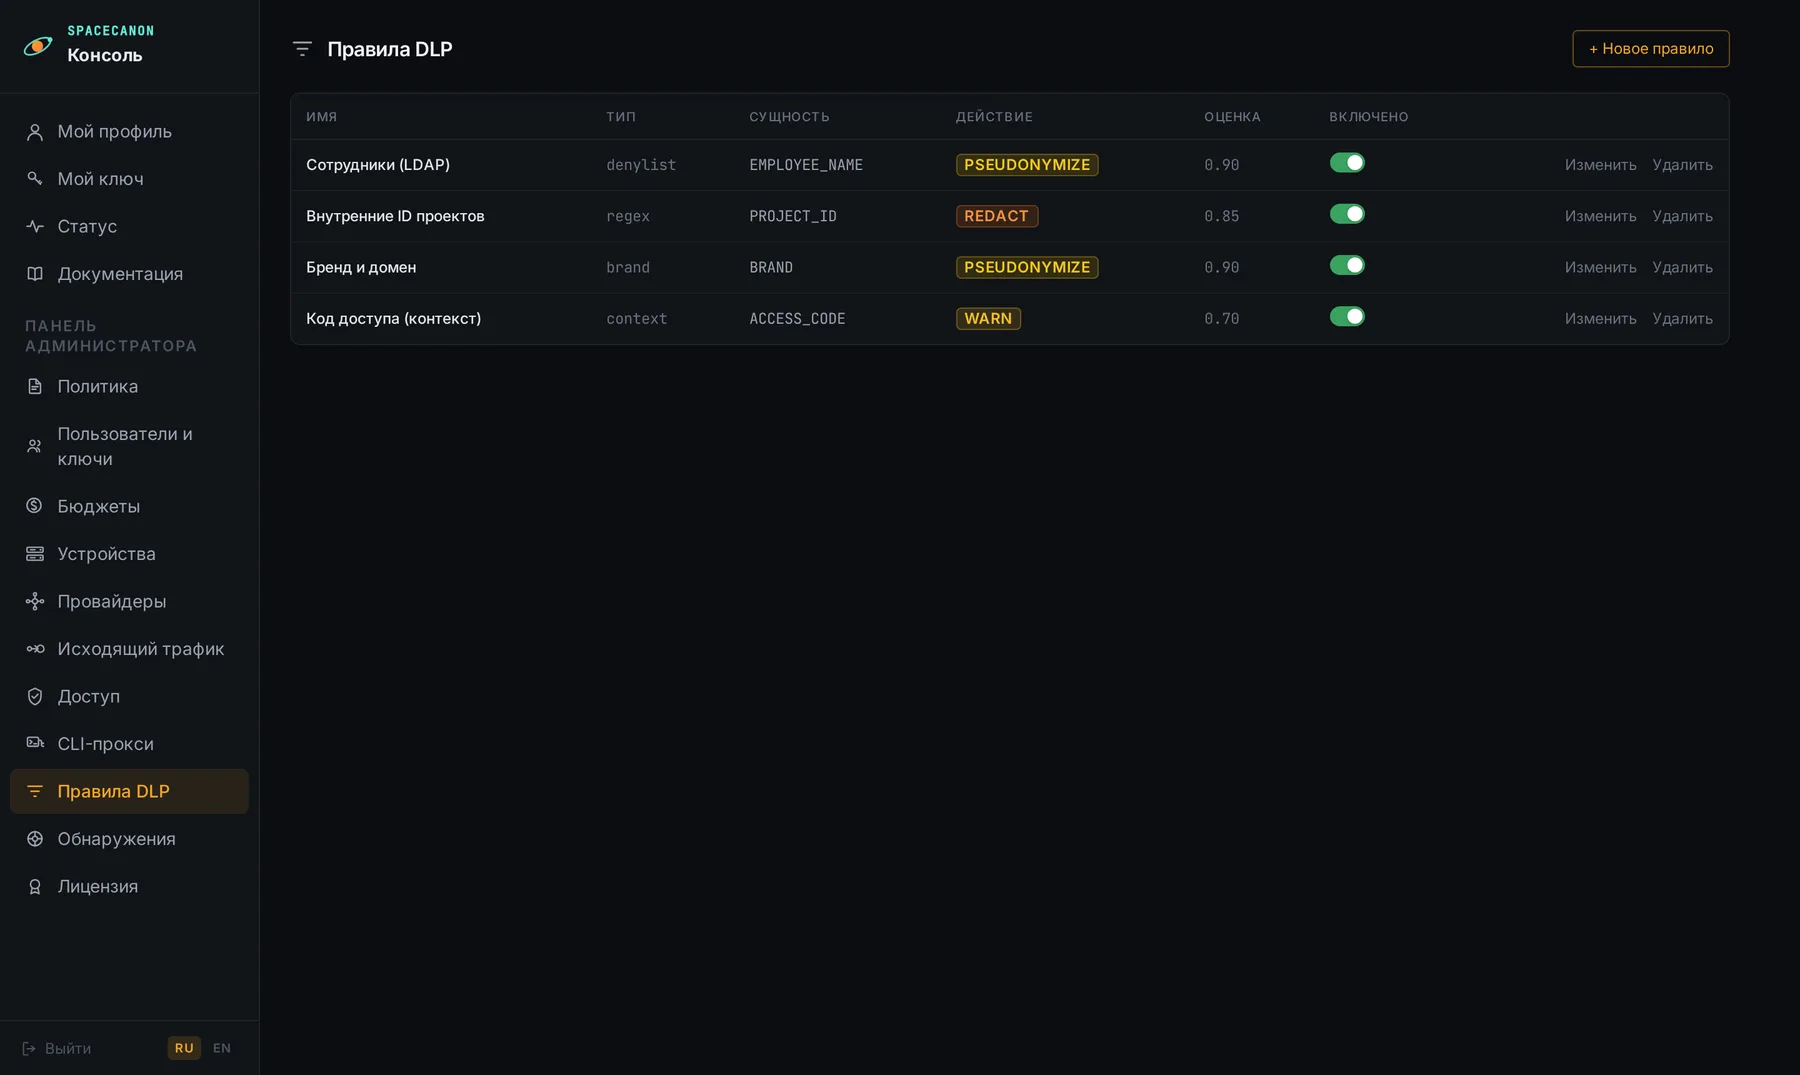Click the + Новое правило button
The image size is (1800, 1075).
[1650, 49]
